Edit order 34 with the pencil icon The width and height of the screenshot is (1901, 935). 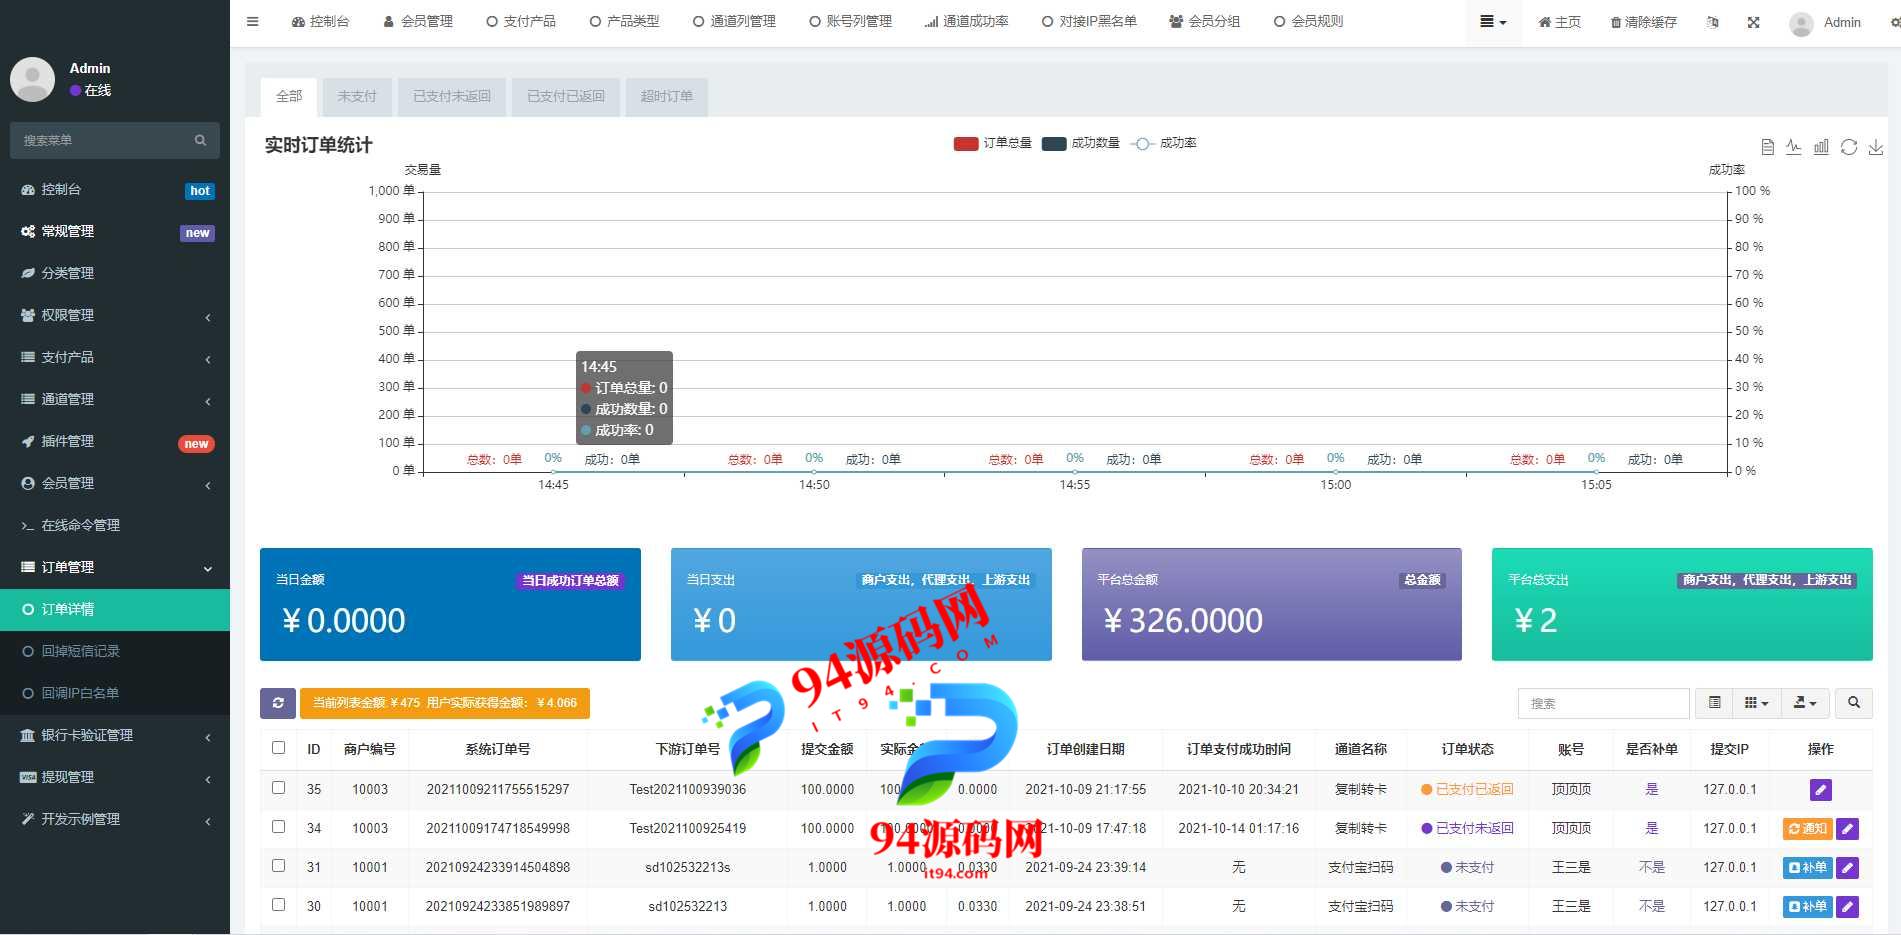[1848, 829]
